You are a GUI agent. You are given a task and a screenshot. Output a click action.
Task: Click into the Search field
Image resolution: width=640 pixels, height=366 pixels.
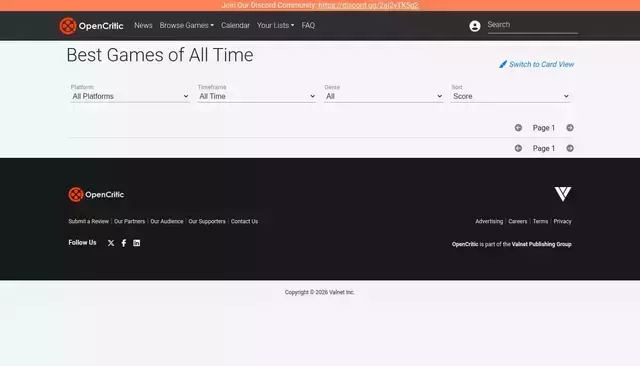point(533,25)
